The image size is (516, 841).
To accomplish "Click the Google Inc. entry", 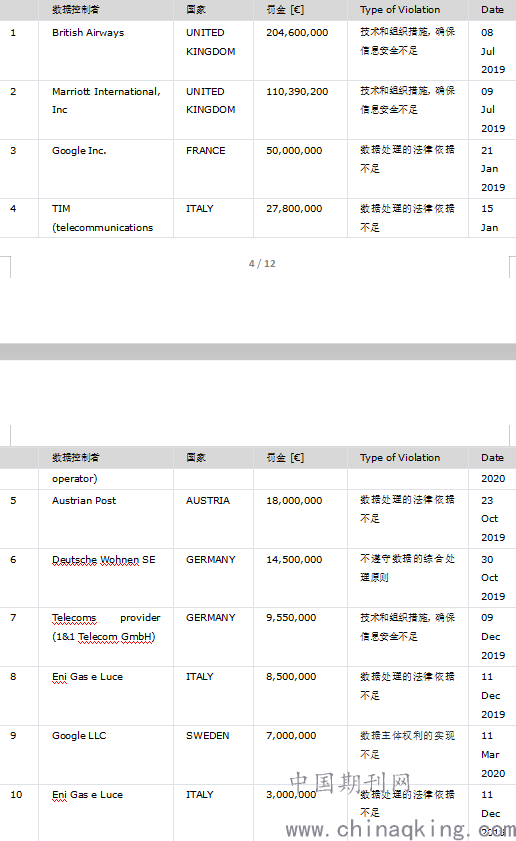I will click(x=79, y=151).
